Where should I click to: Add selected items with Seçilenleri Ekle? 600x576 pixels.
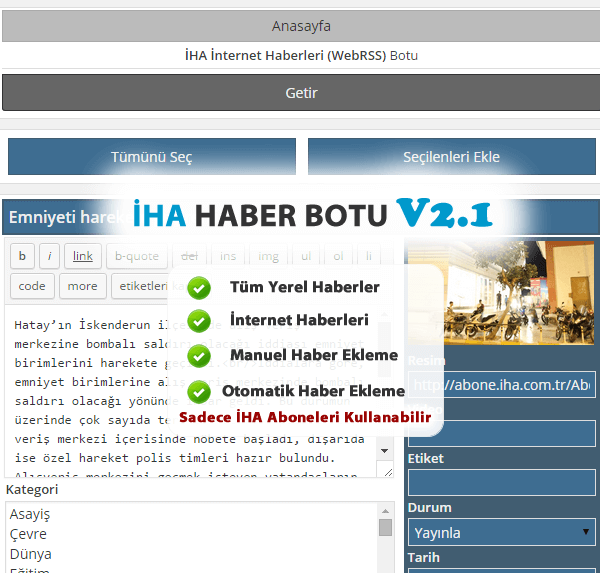[452, 157]
